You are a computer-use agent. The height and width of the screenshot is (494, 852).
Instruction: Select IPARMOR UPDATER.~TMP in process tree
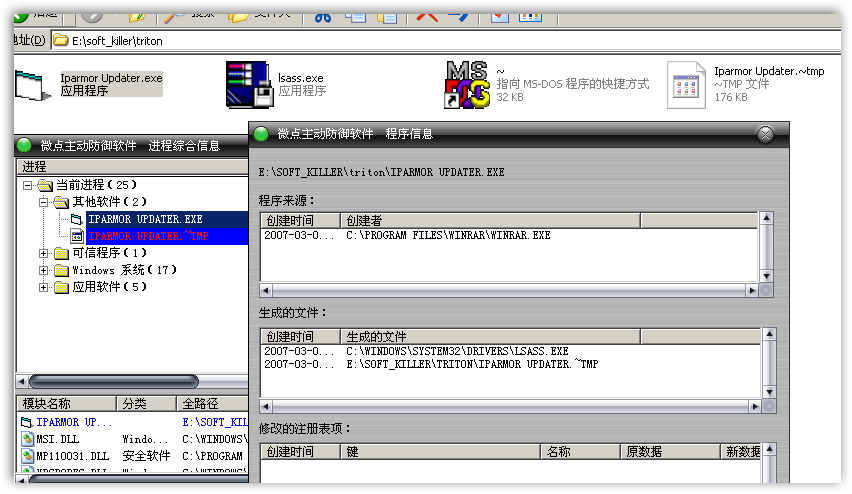(148, 236)
